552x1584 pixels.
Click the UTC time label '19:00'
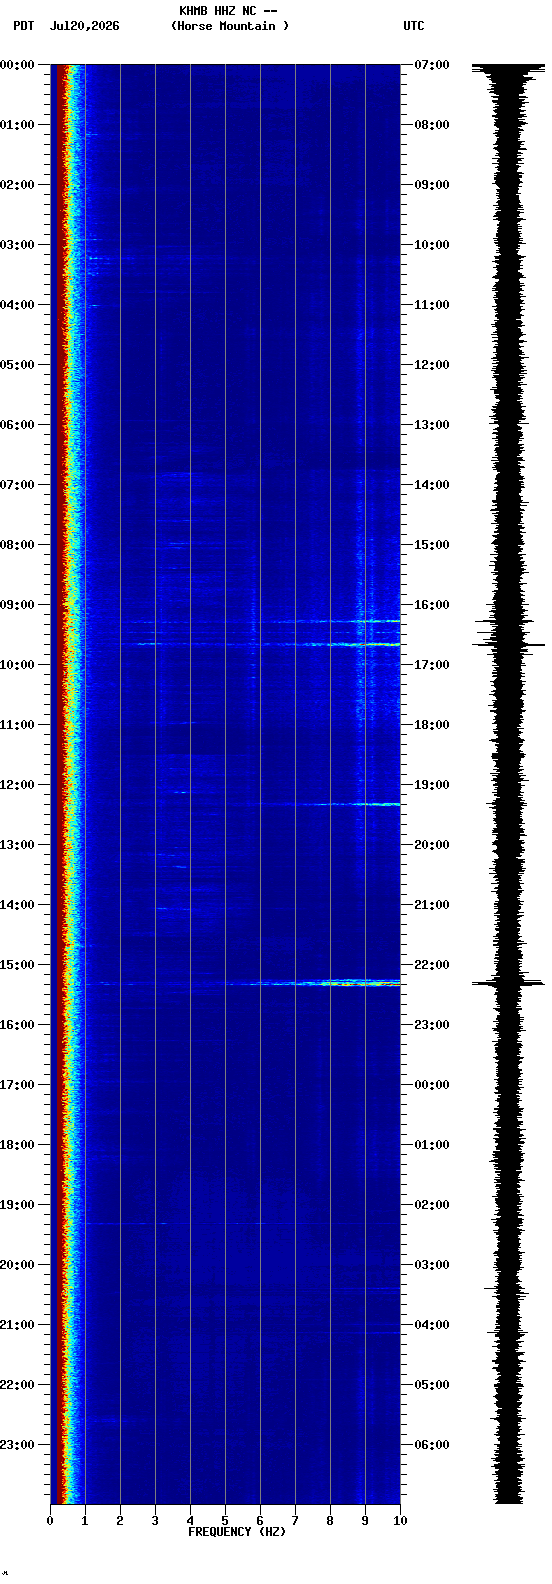432,785
